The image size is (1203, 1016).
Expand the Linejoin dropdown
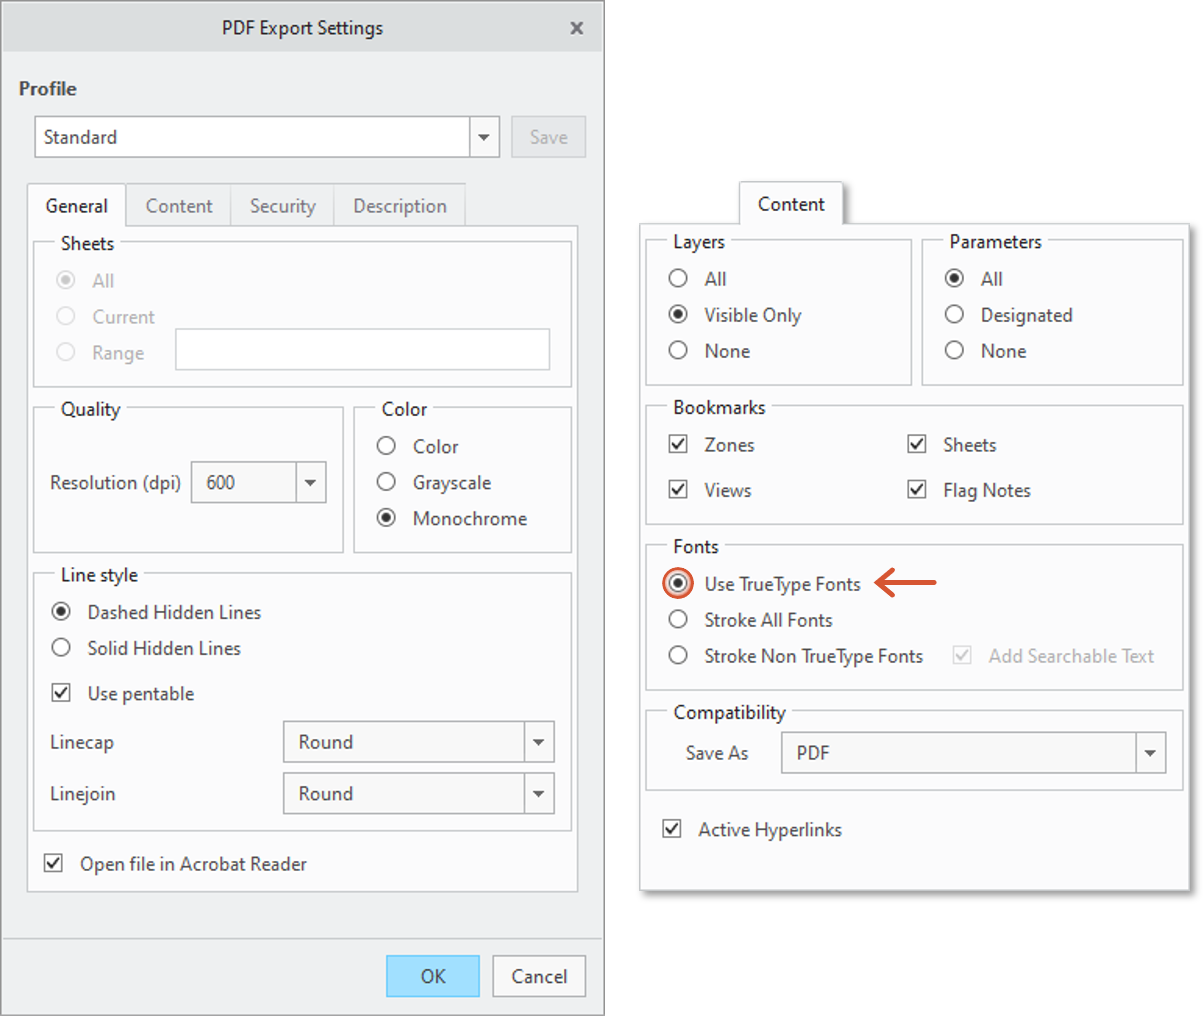click(x=538, y=794)
